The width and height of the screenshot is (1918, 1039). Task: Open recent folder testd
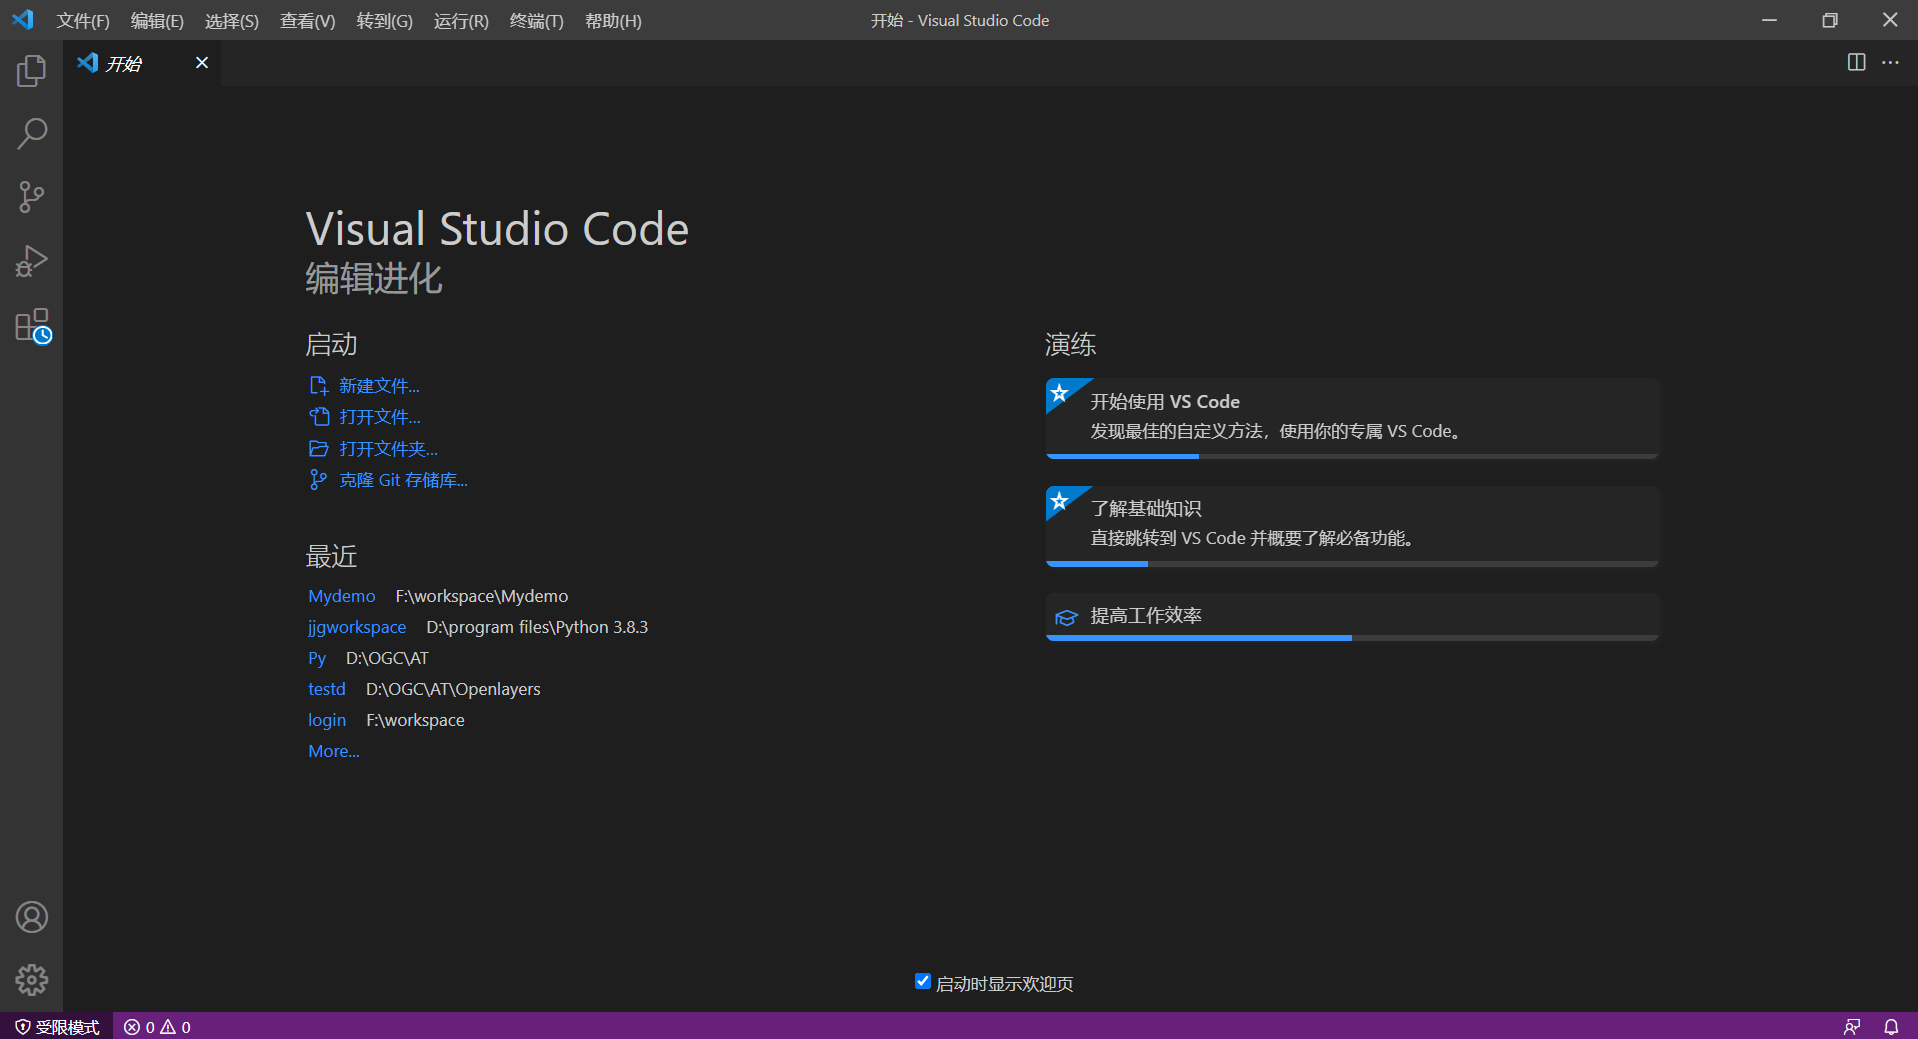(327, 689)
